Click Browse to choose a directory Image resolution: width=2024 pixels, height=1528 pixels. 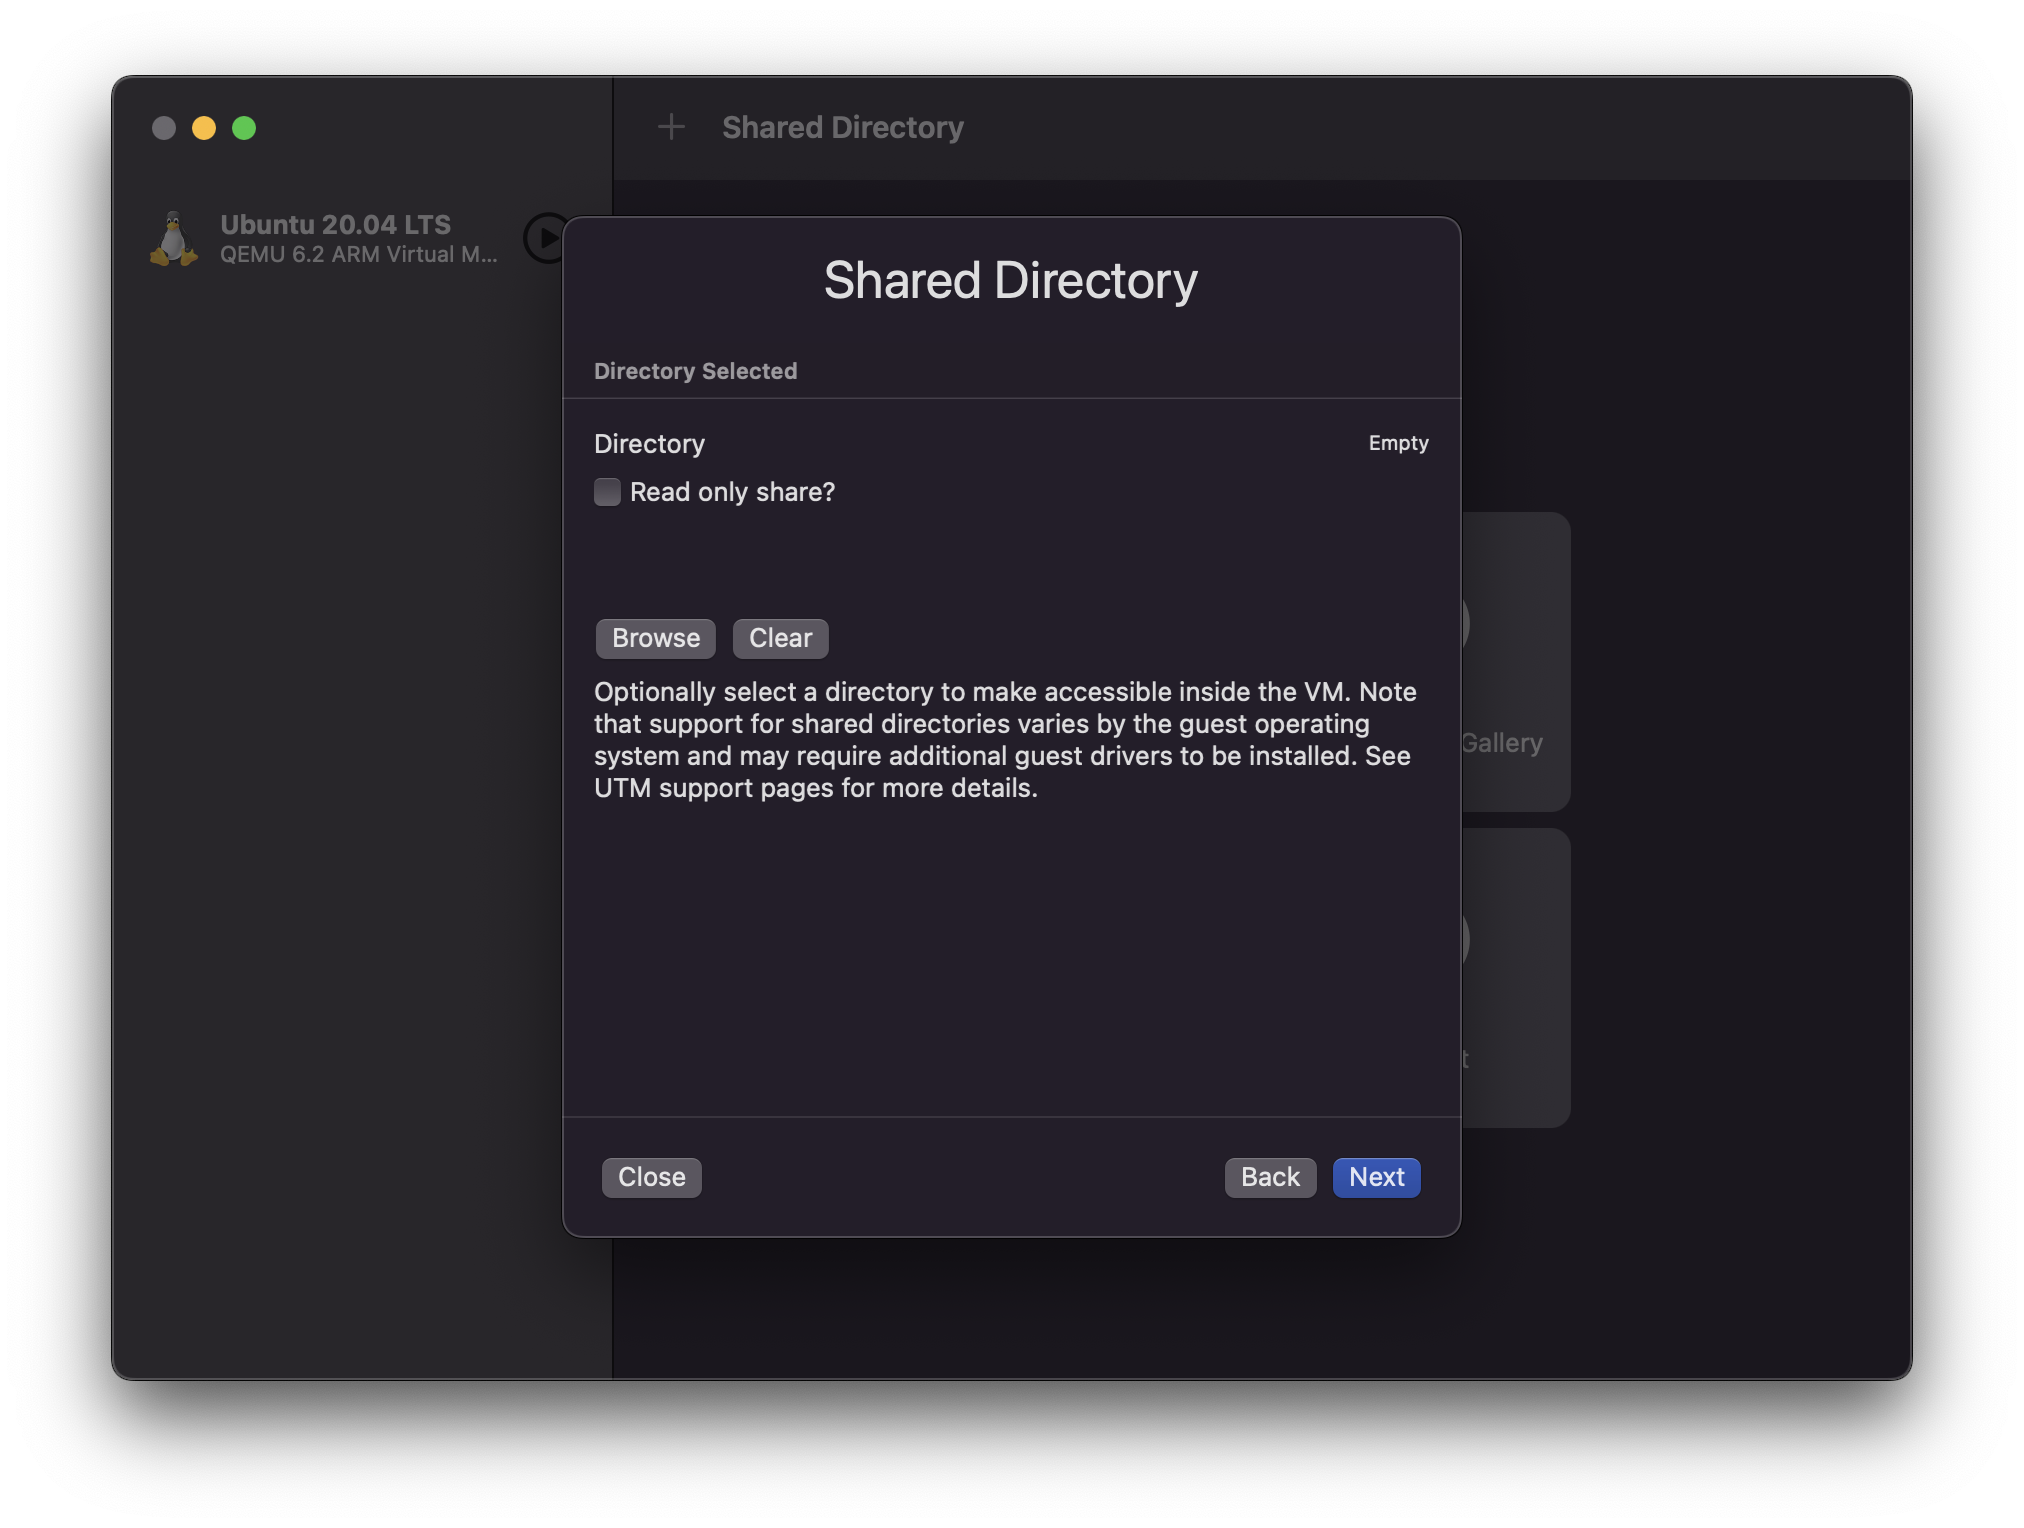point(655,638)
